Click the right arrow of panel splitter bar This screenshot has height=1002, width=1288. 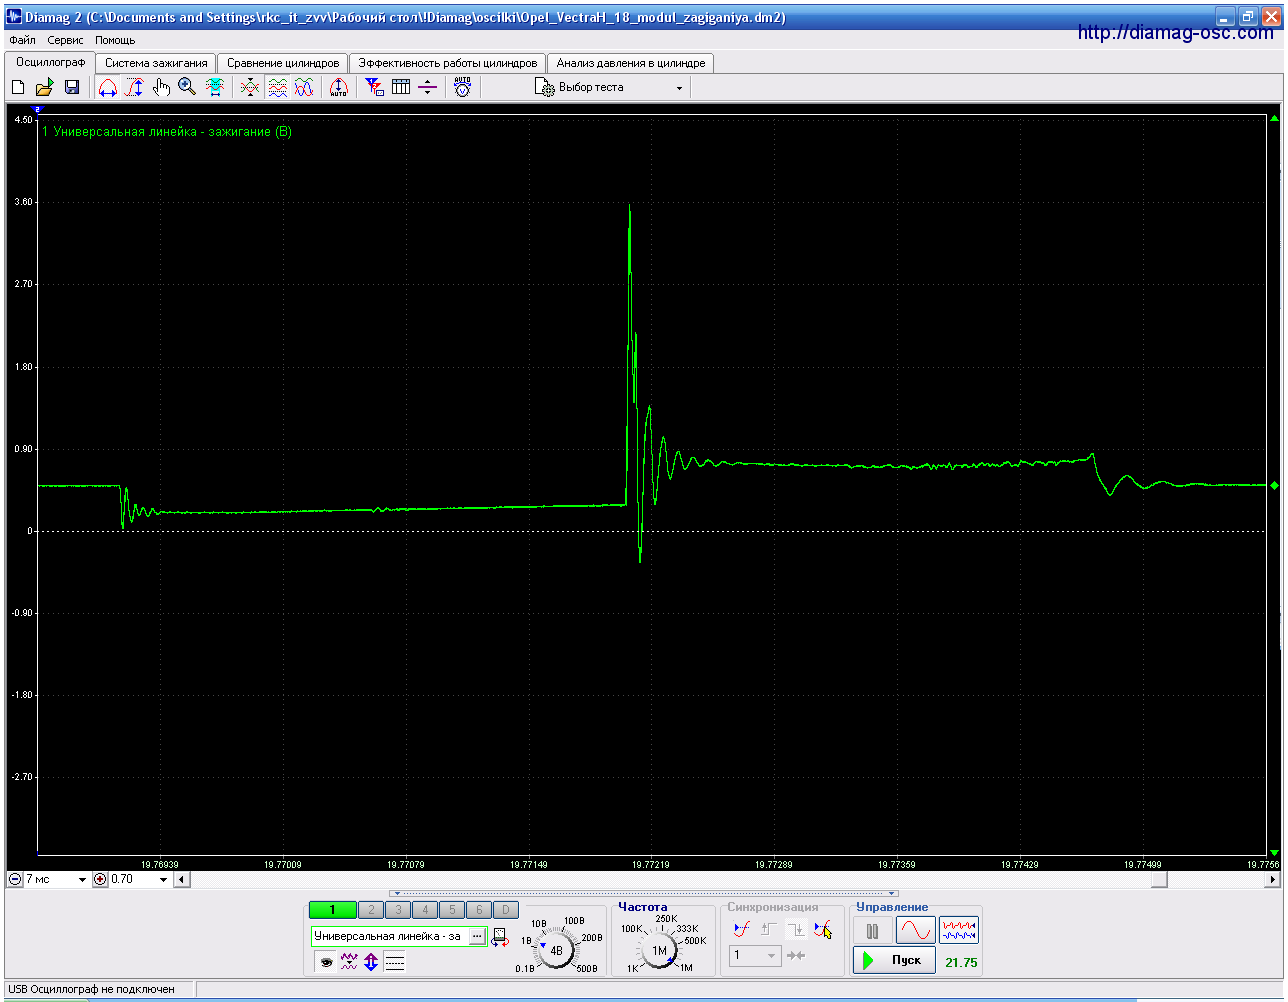[893, 893]
